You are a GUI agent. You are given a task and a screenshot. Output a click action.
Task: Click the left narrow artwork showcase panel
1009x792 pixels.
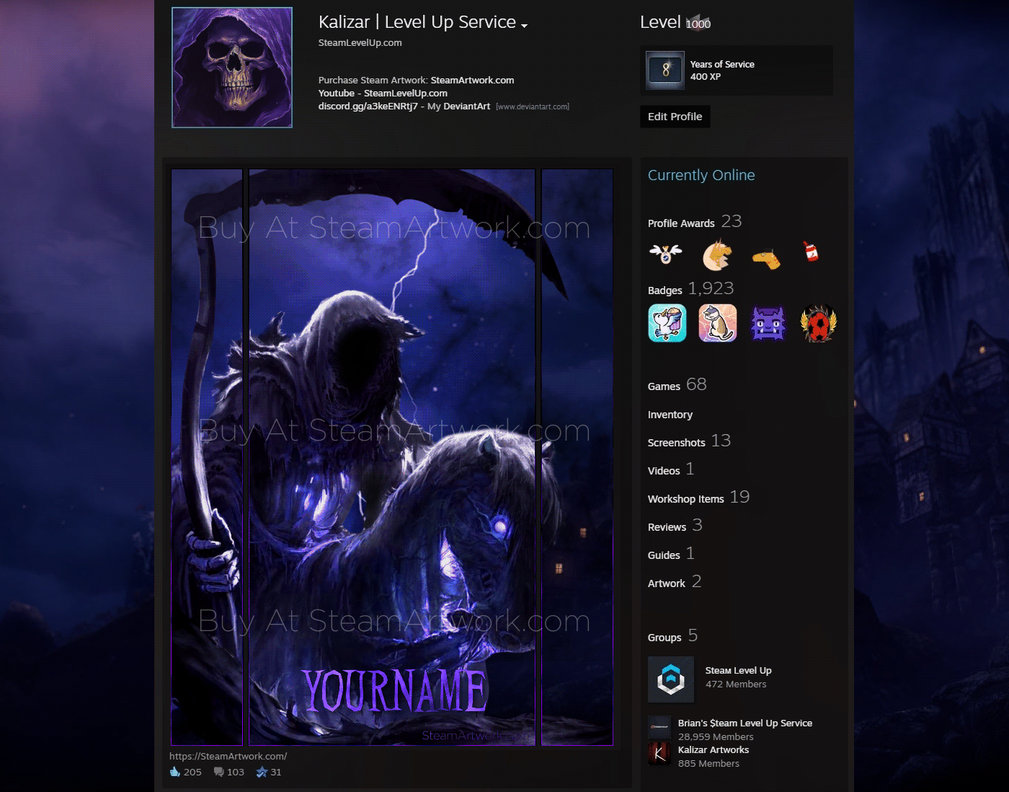(207, 457)
